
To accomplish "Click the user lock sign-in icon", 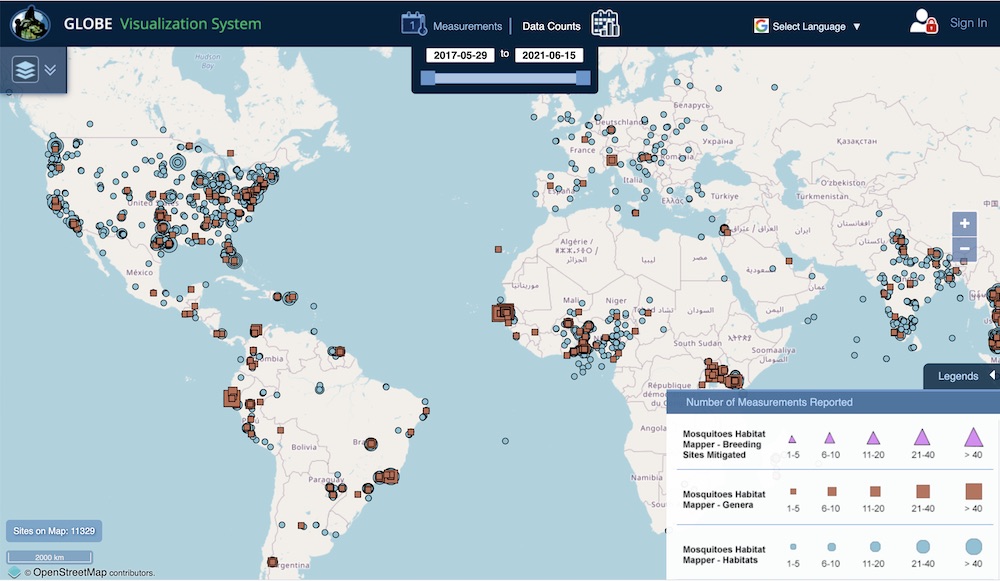I will pos(923,22).
